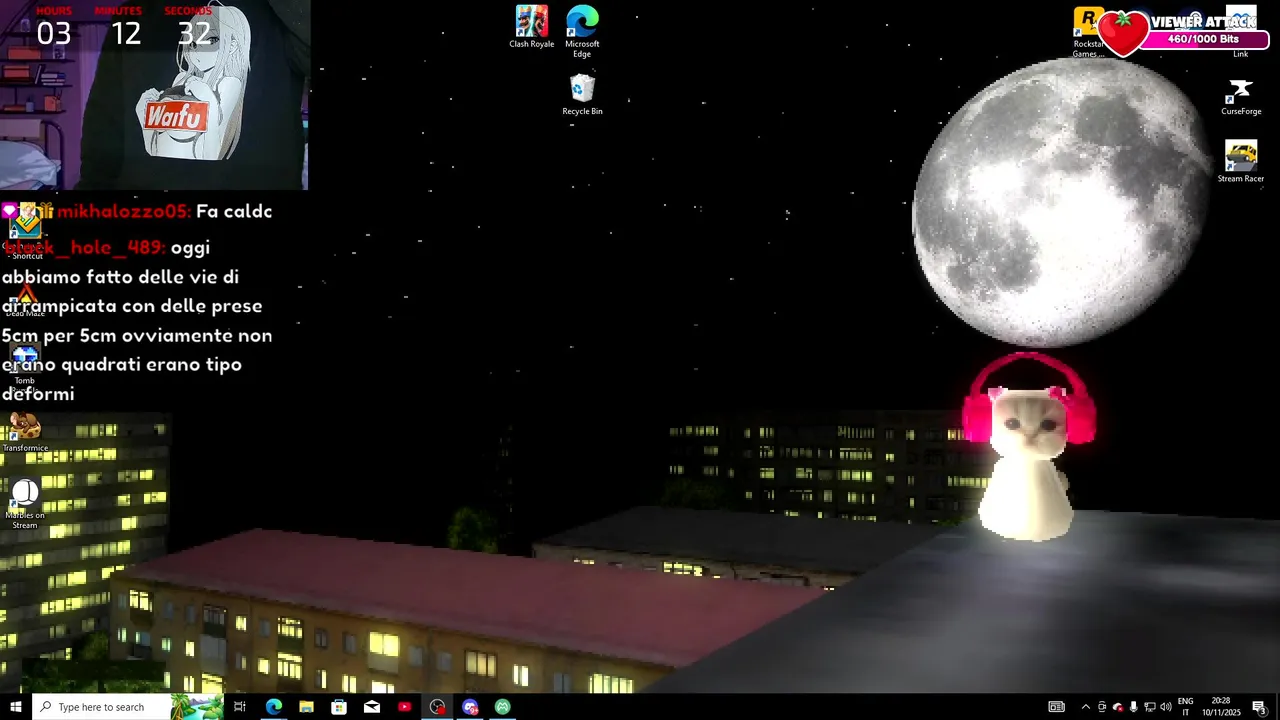This screenshot has height=720, width=1280.
Task: Open the Dead Maze desktop shortcut
Action: coord(25,300)
